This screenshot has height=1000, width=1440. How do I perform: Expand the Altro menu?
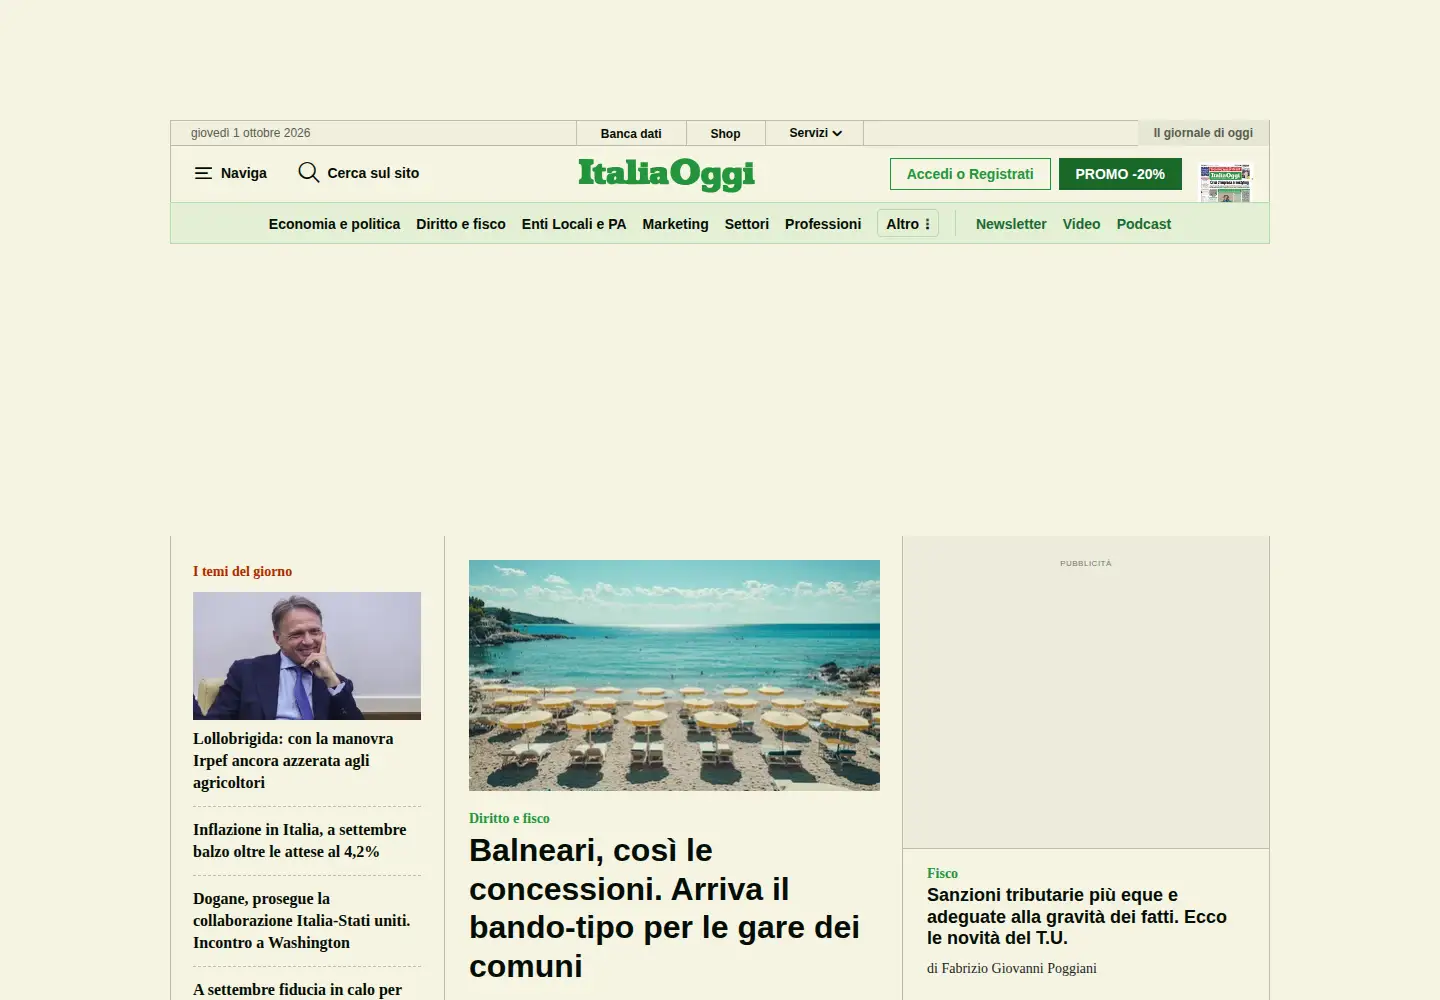(908, 224)
